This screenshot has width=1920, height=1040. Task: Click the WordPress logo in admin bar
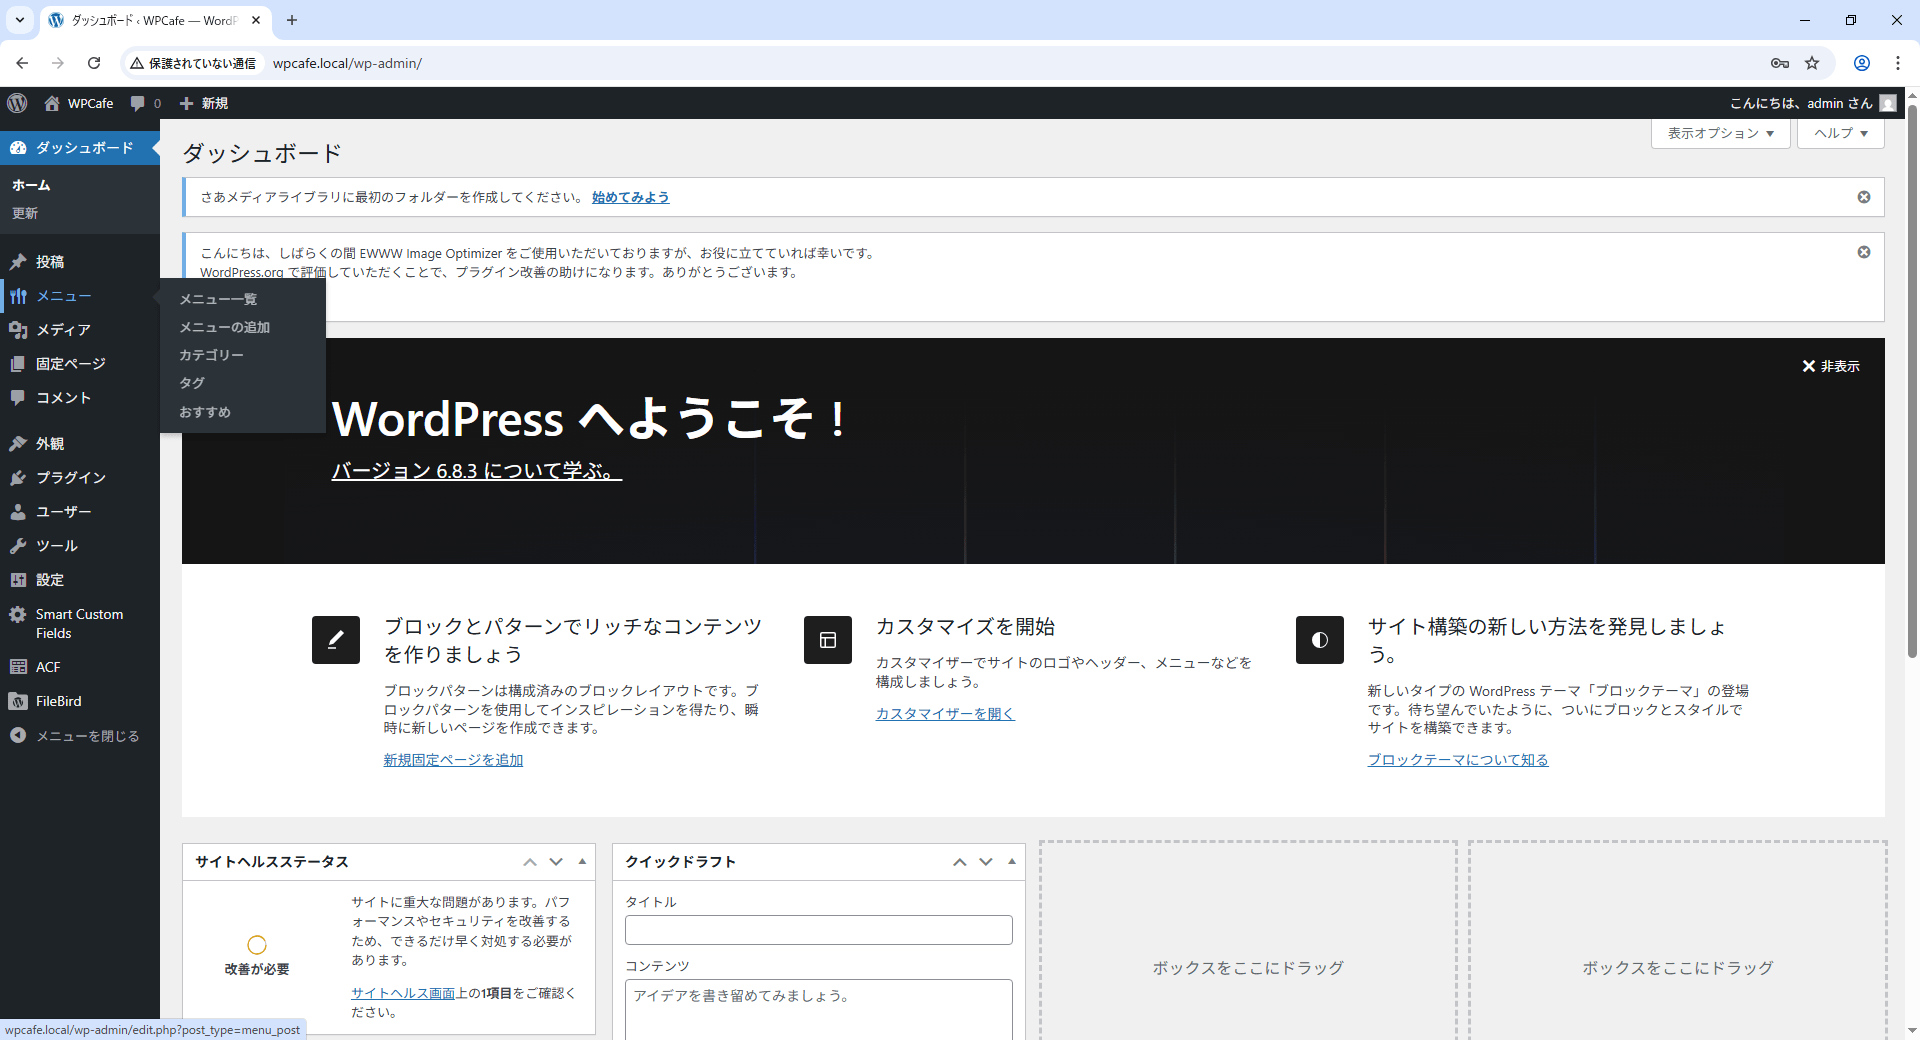pyautogui.click(x=17, y=103)
